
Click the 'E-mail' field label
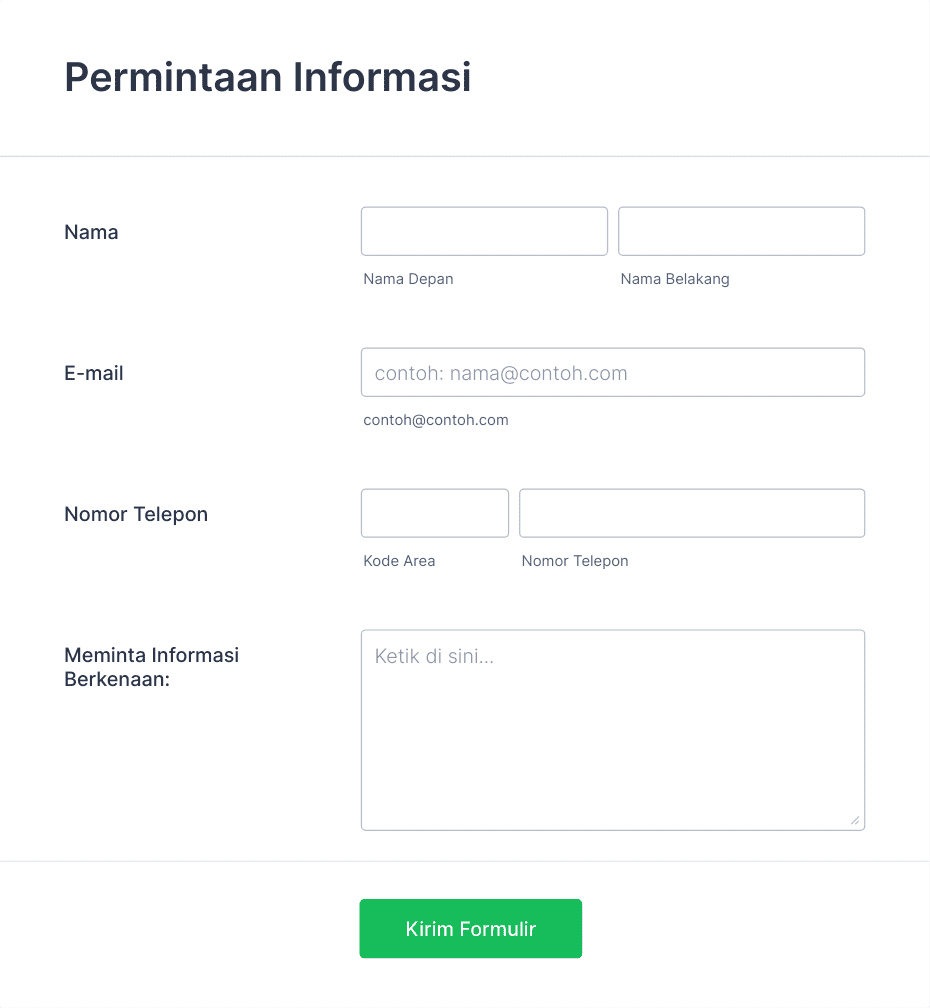click(x=94, y=373)
